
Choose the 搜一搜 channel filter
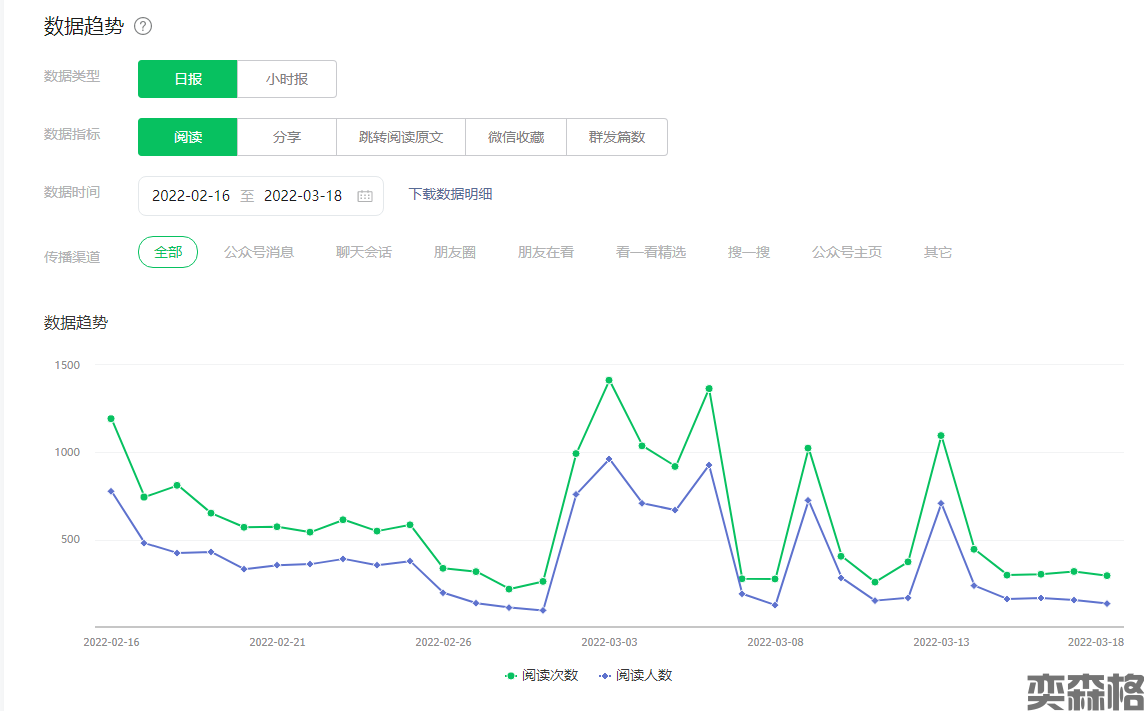click(749, 252)
